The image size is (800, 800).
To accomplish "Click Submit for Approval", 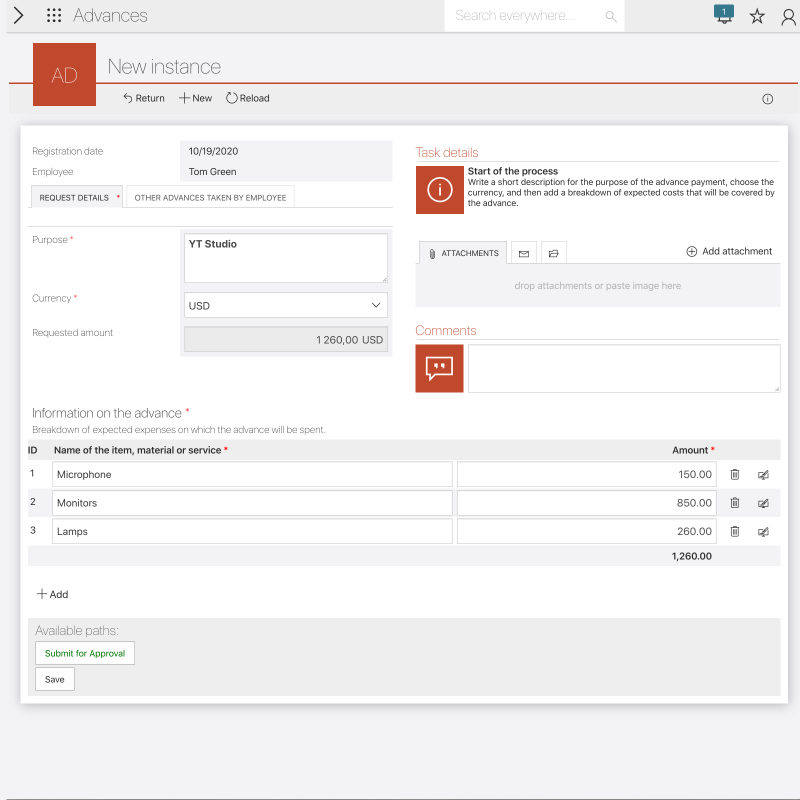I will (85, 653).
